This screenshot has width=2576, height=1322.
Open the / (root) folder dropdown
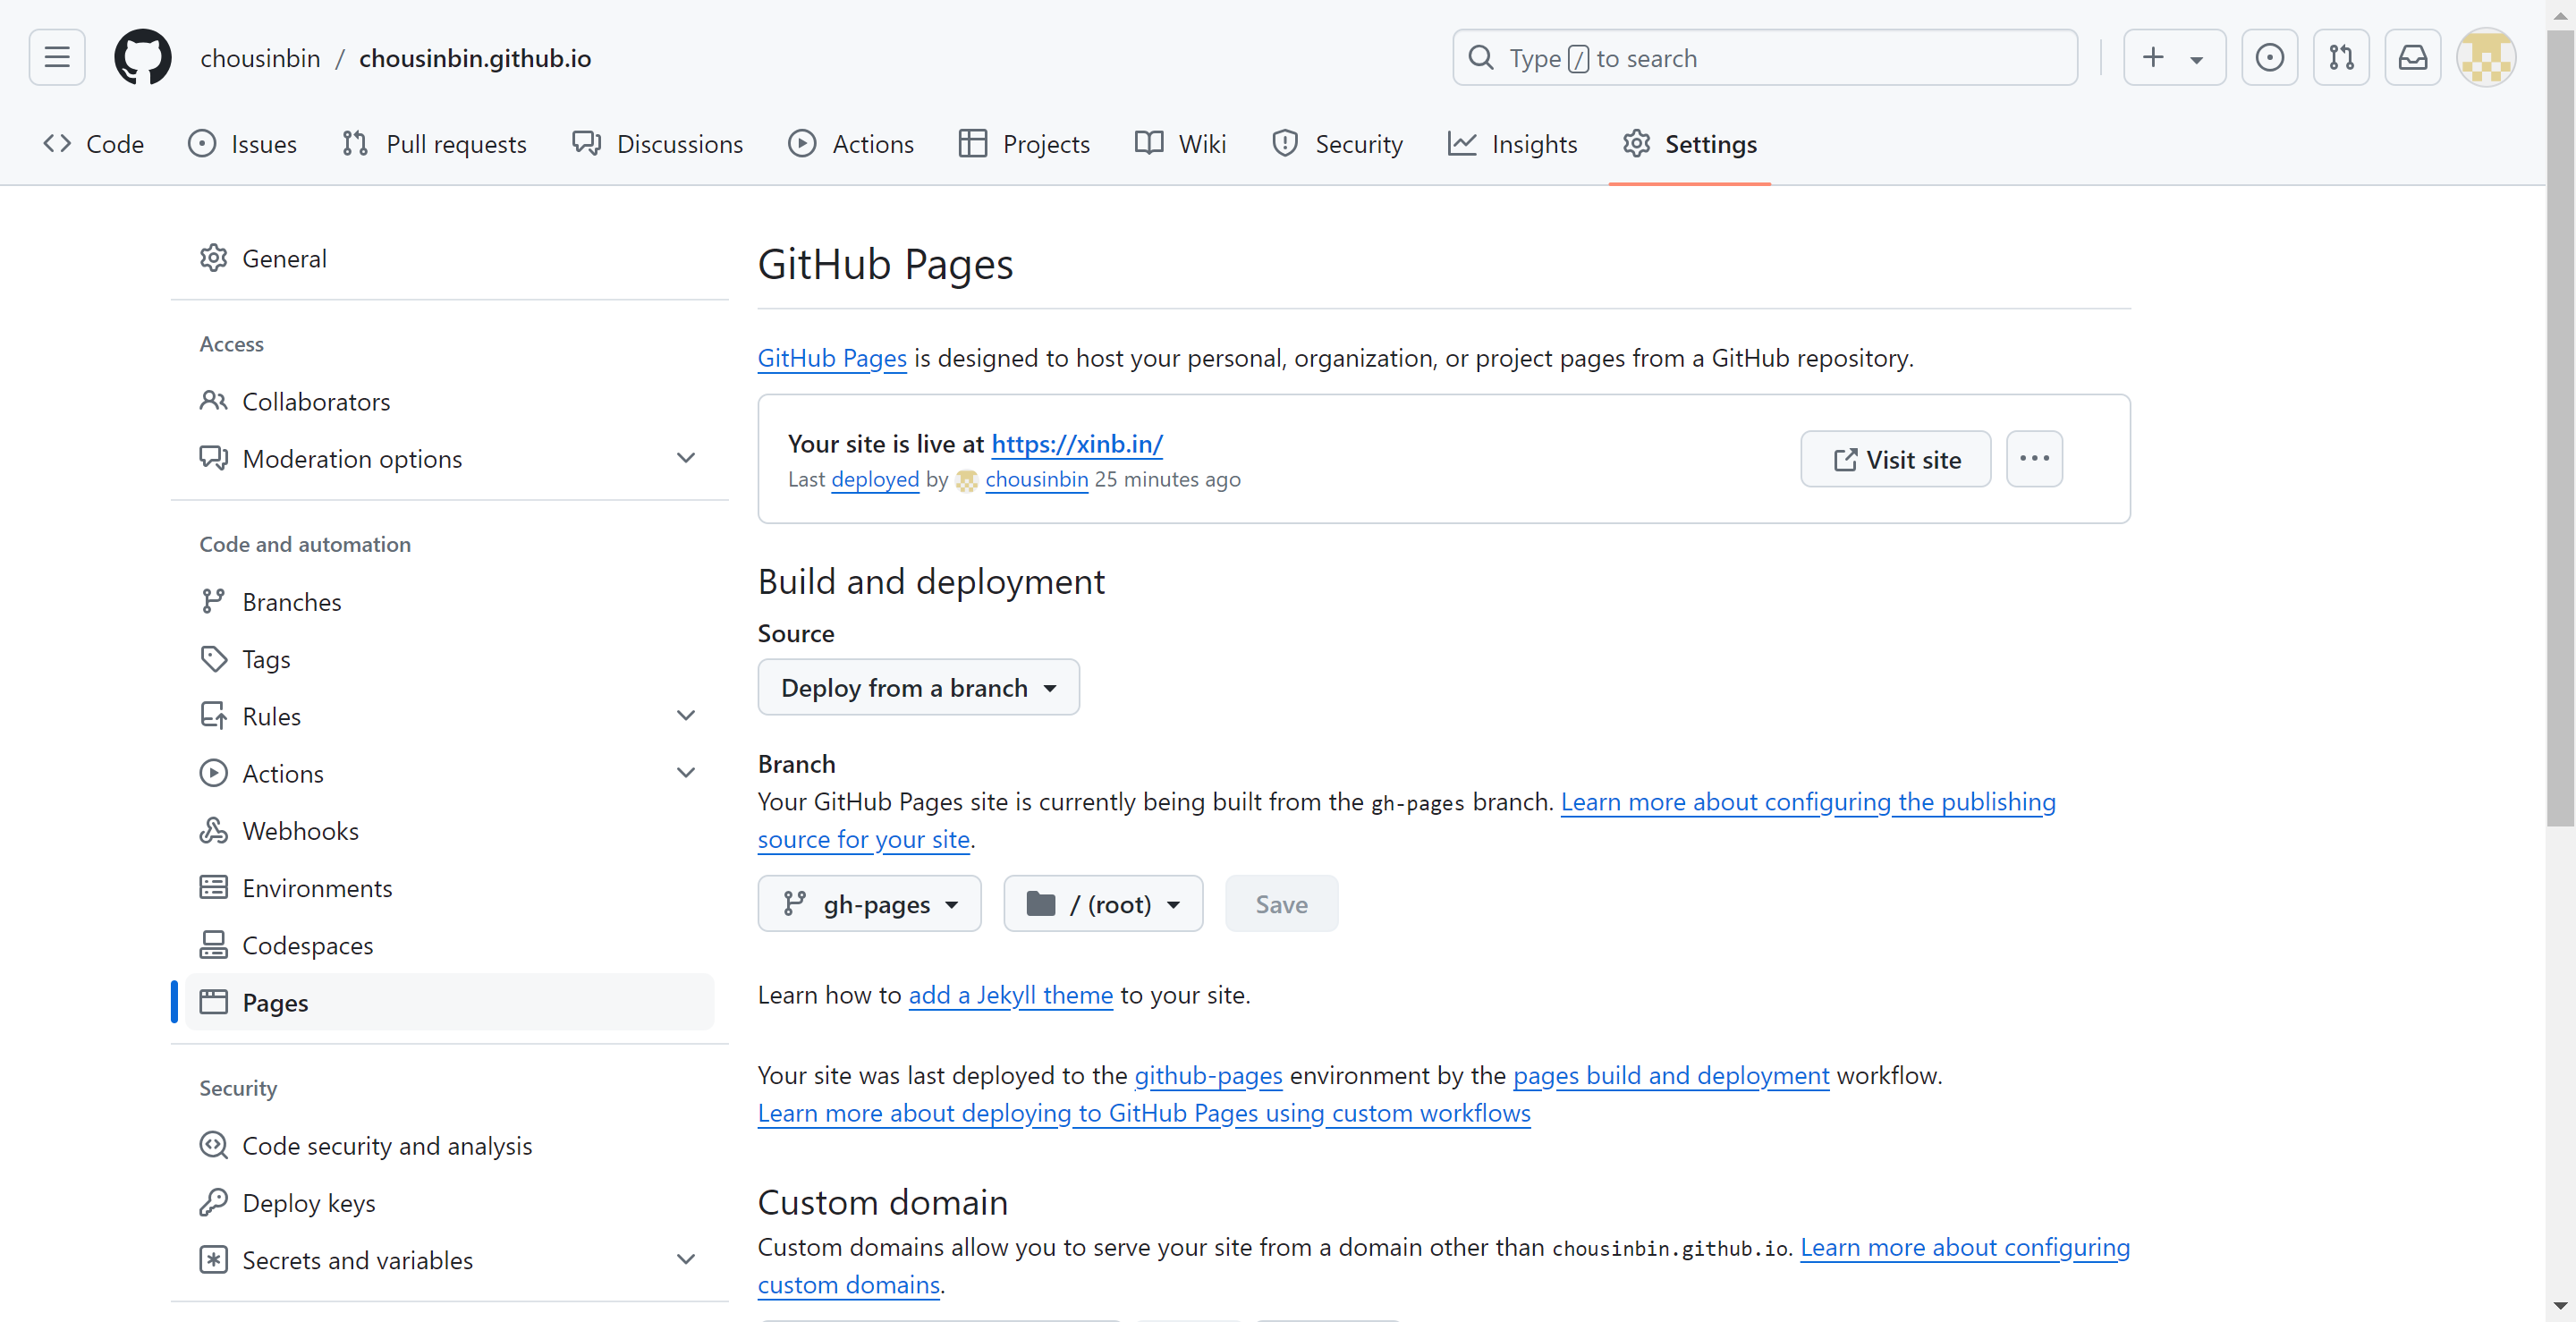(1103, 904)
